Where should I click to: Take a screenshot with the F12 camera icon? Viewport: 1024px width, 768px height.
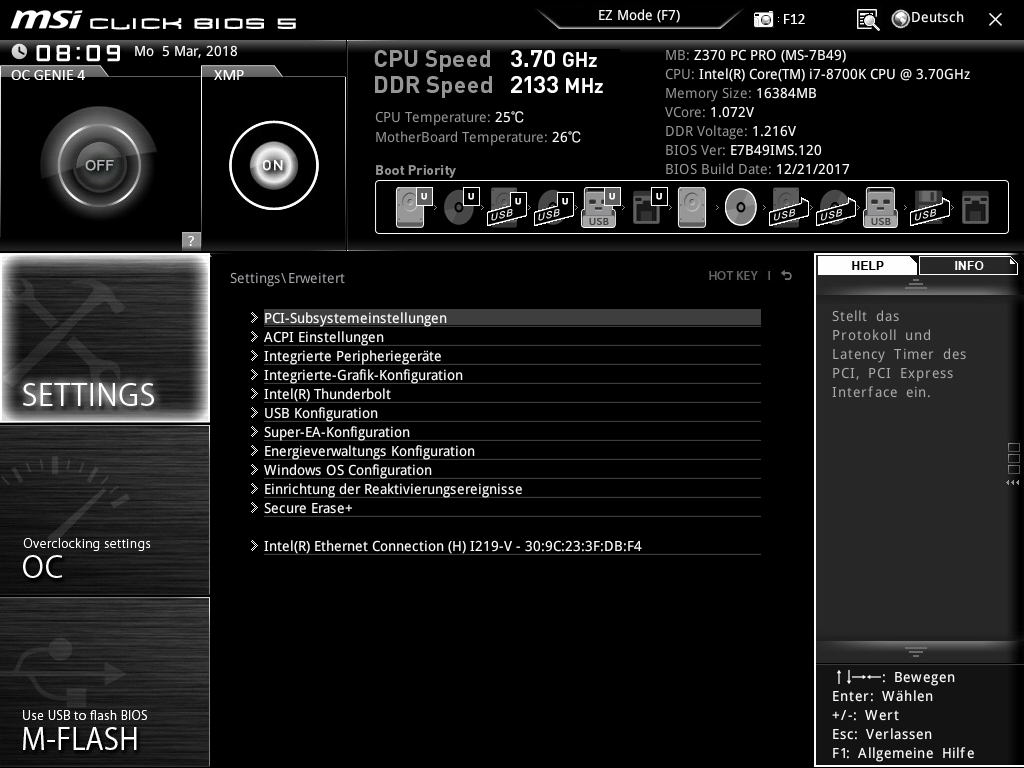click(x=763, y=19)
